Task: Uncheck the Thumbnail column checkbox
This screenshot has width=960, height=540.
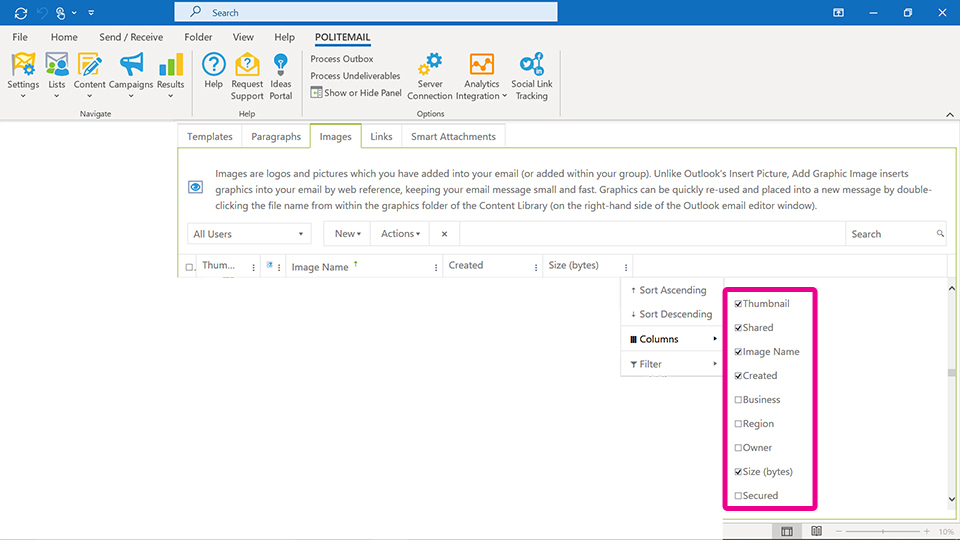Action: tap(738, 304)
